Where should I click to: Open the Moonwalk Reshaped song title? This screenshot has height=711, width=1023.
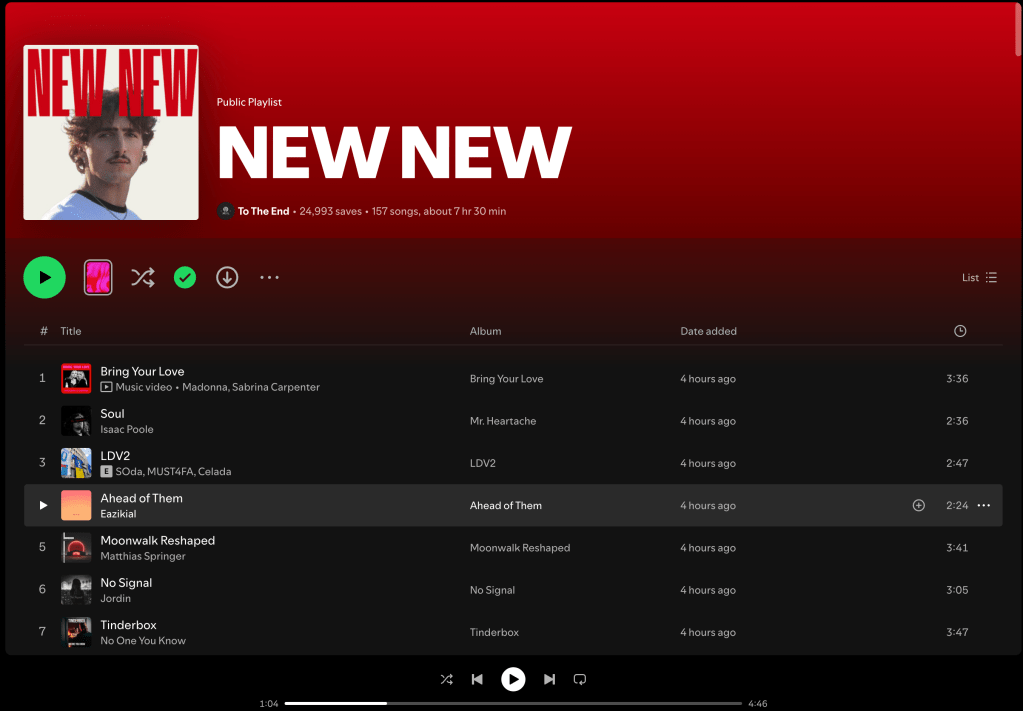[x=157, y=540]
